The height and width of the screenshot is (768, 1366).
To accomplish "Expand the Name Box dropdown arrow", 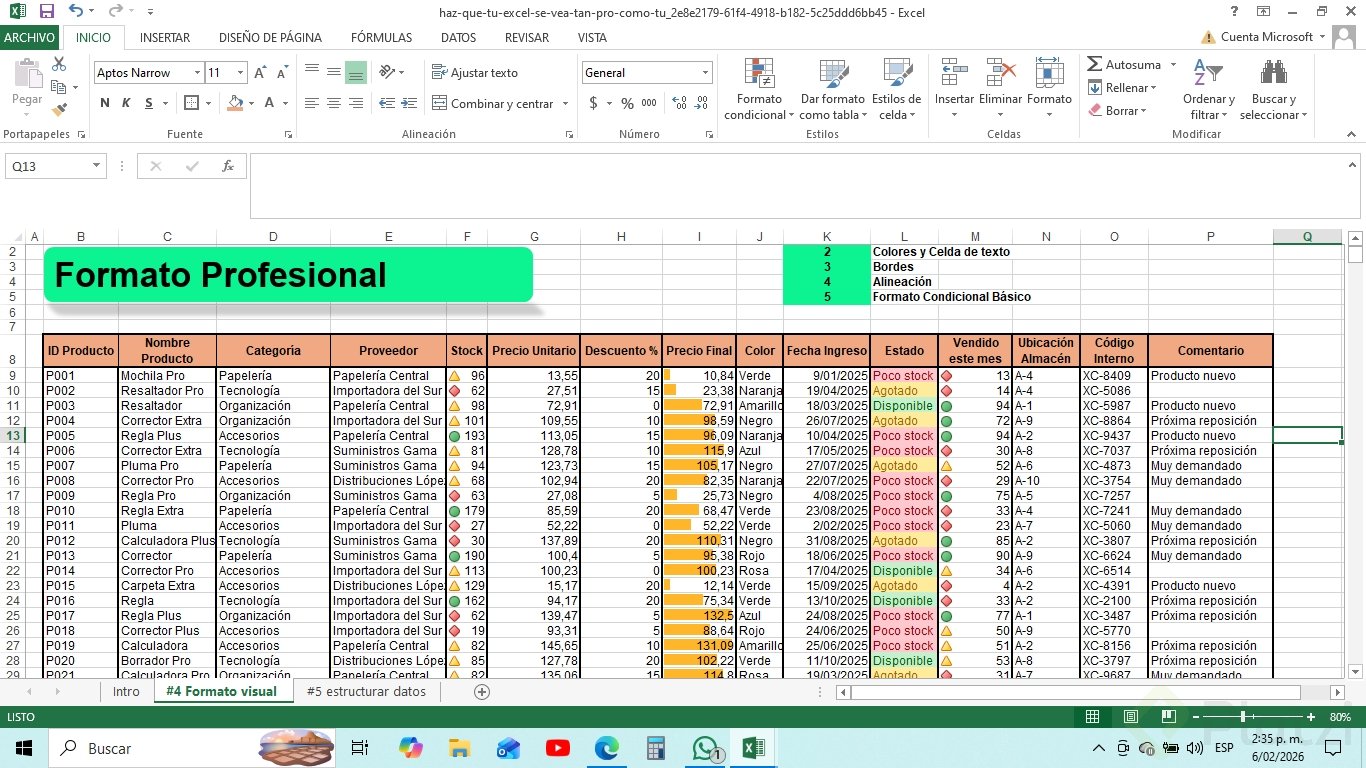I will (x=97, y=166).
